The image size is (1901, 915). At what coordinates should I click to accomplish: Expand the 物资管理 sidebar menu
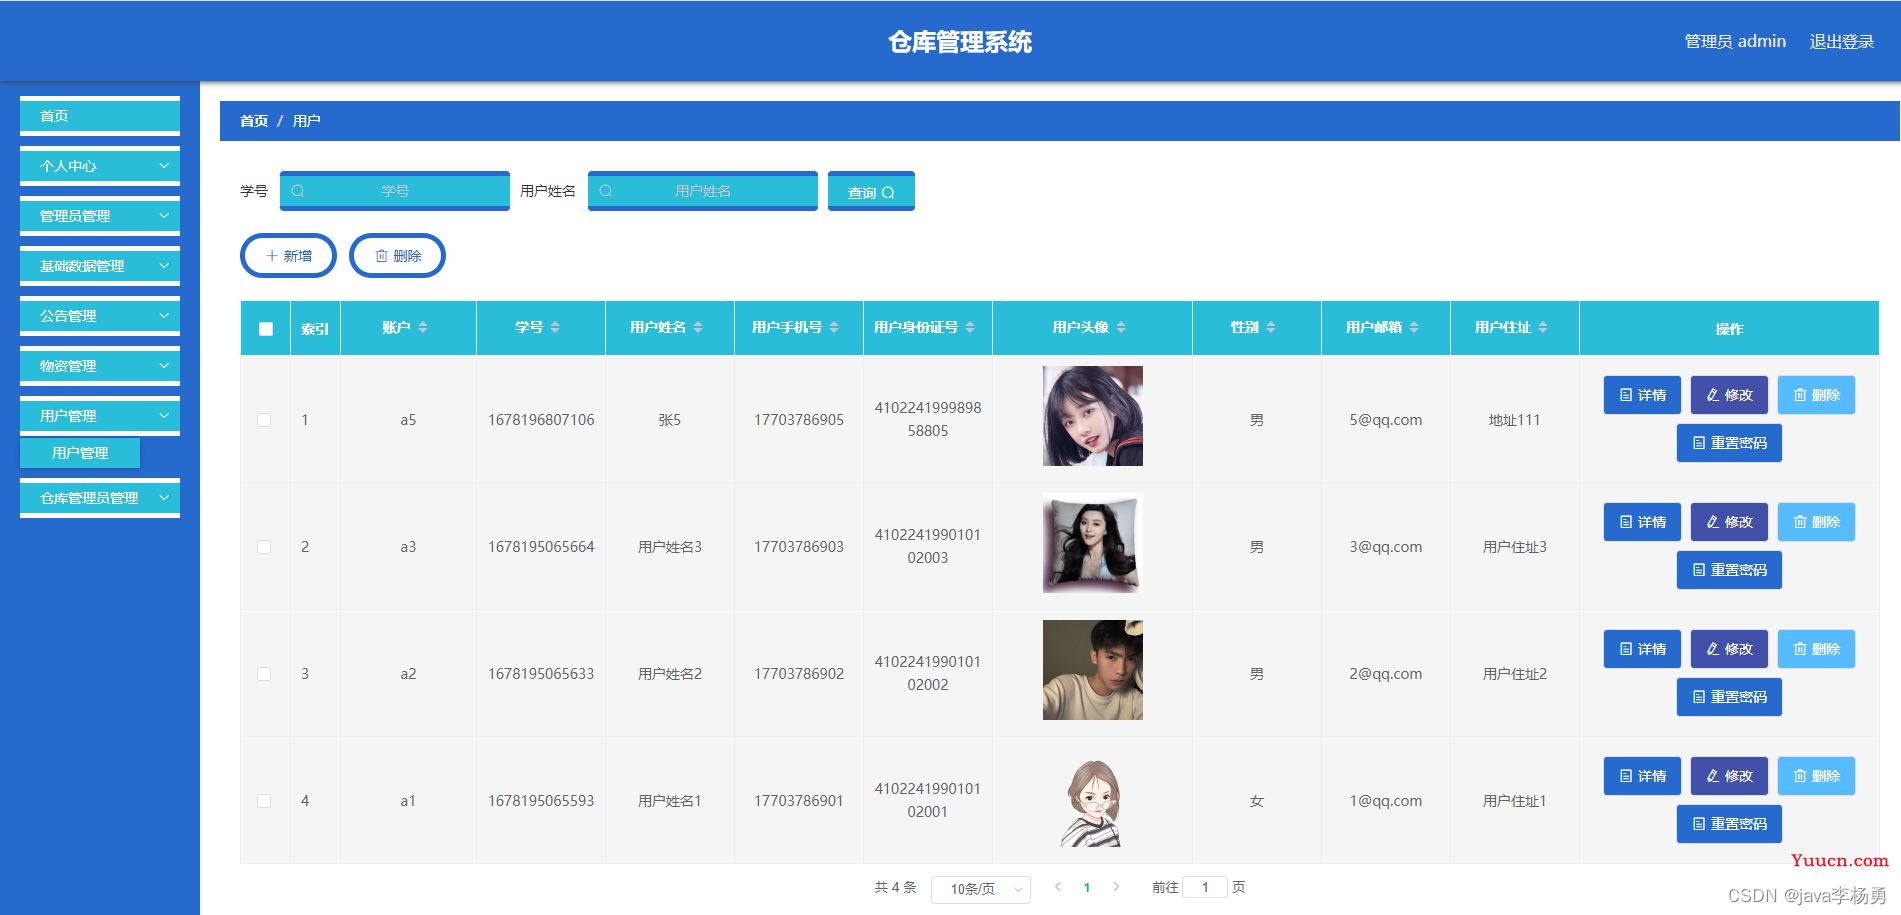coord(100,366)
